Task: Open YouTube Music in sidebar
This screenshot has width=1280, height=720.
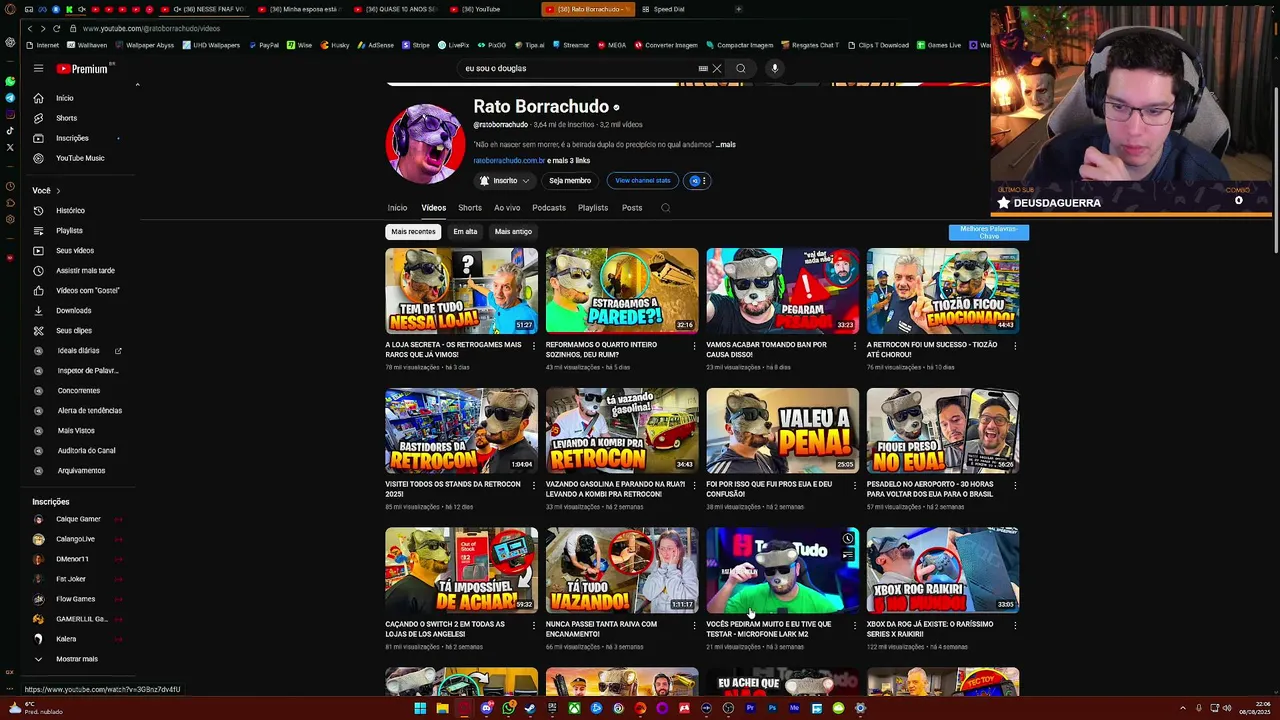Action: [x=80, y=158]
